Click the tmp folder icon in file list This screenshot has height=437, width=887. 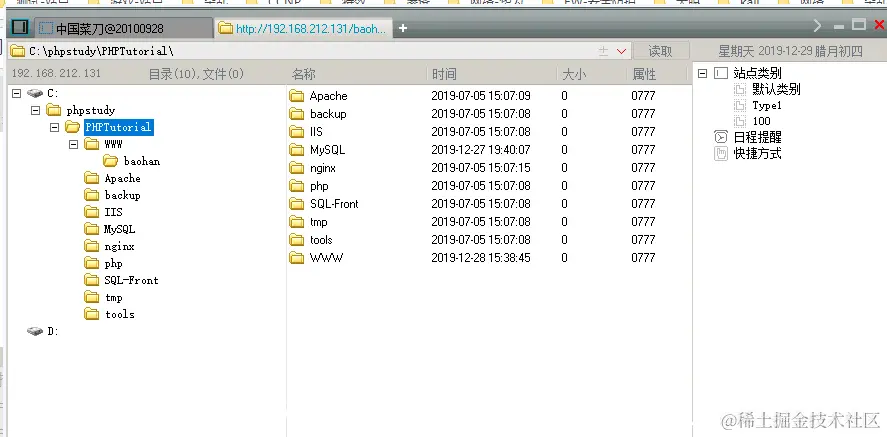[296, 222]
